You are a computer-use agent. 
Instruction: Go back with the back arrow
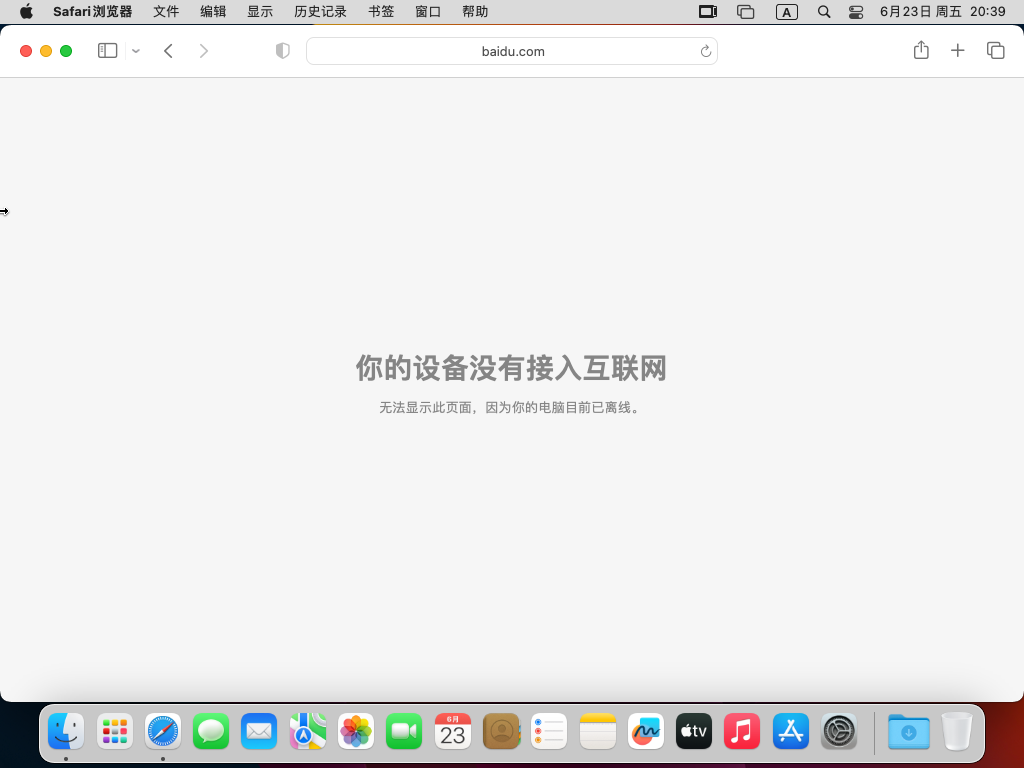click(x=169, y=51)
